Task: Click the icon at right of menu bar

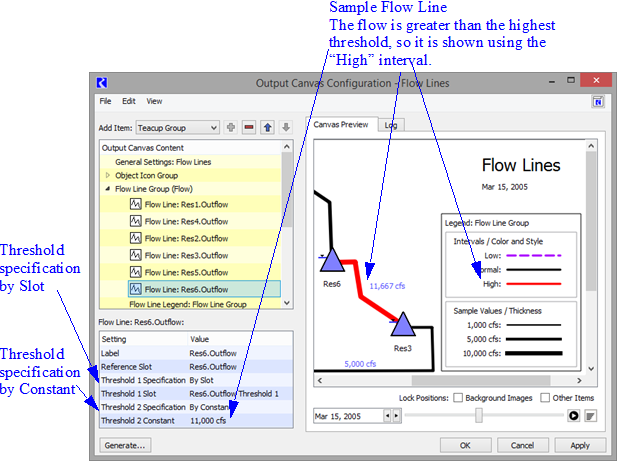Action: point(597,101)
